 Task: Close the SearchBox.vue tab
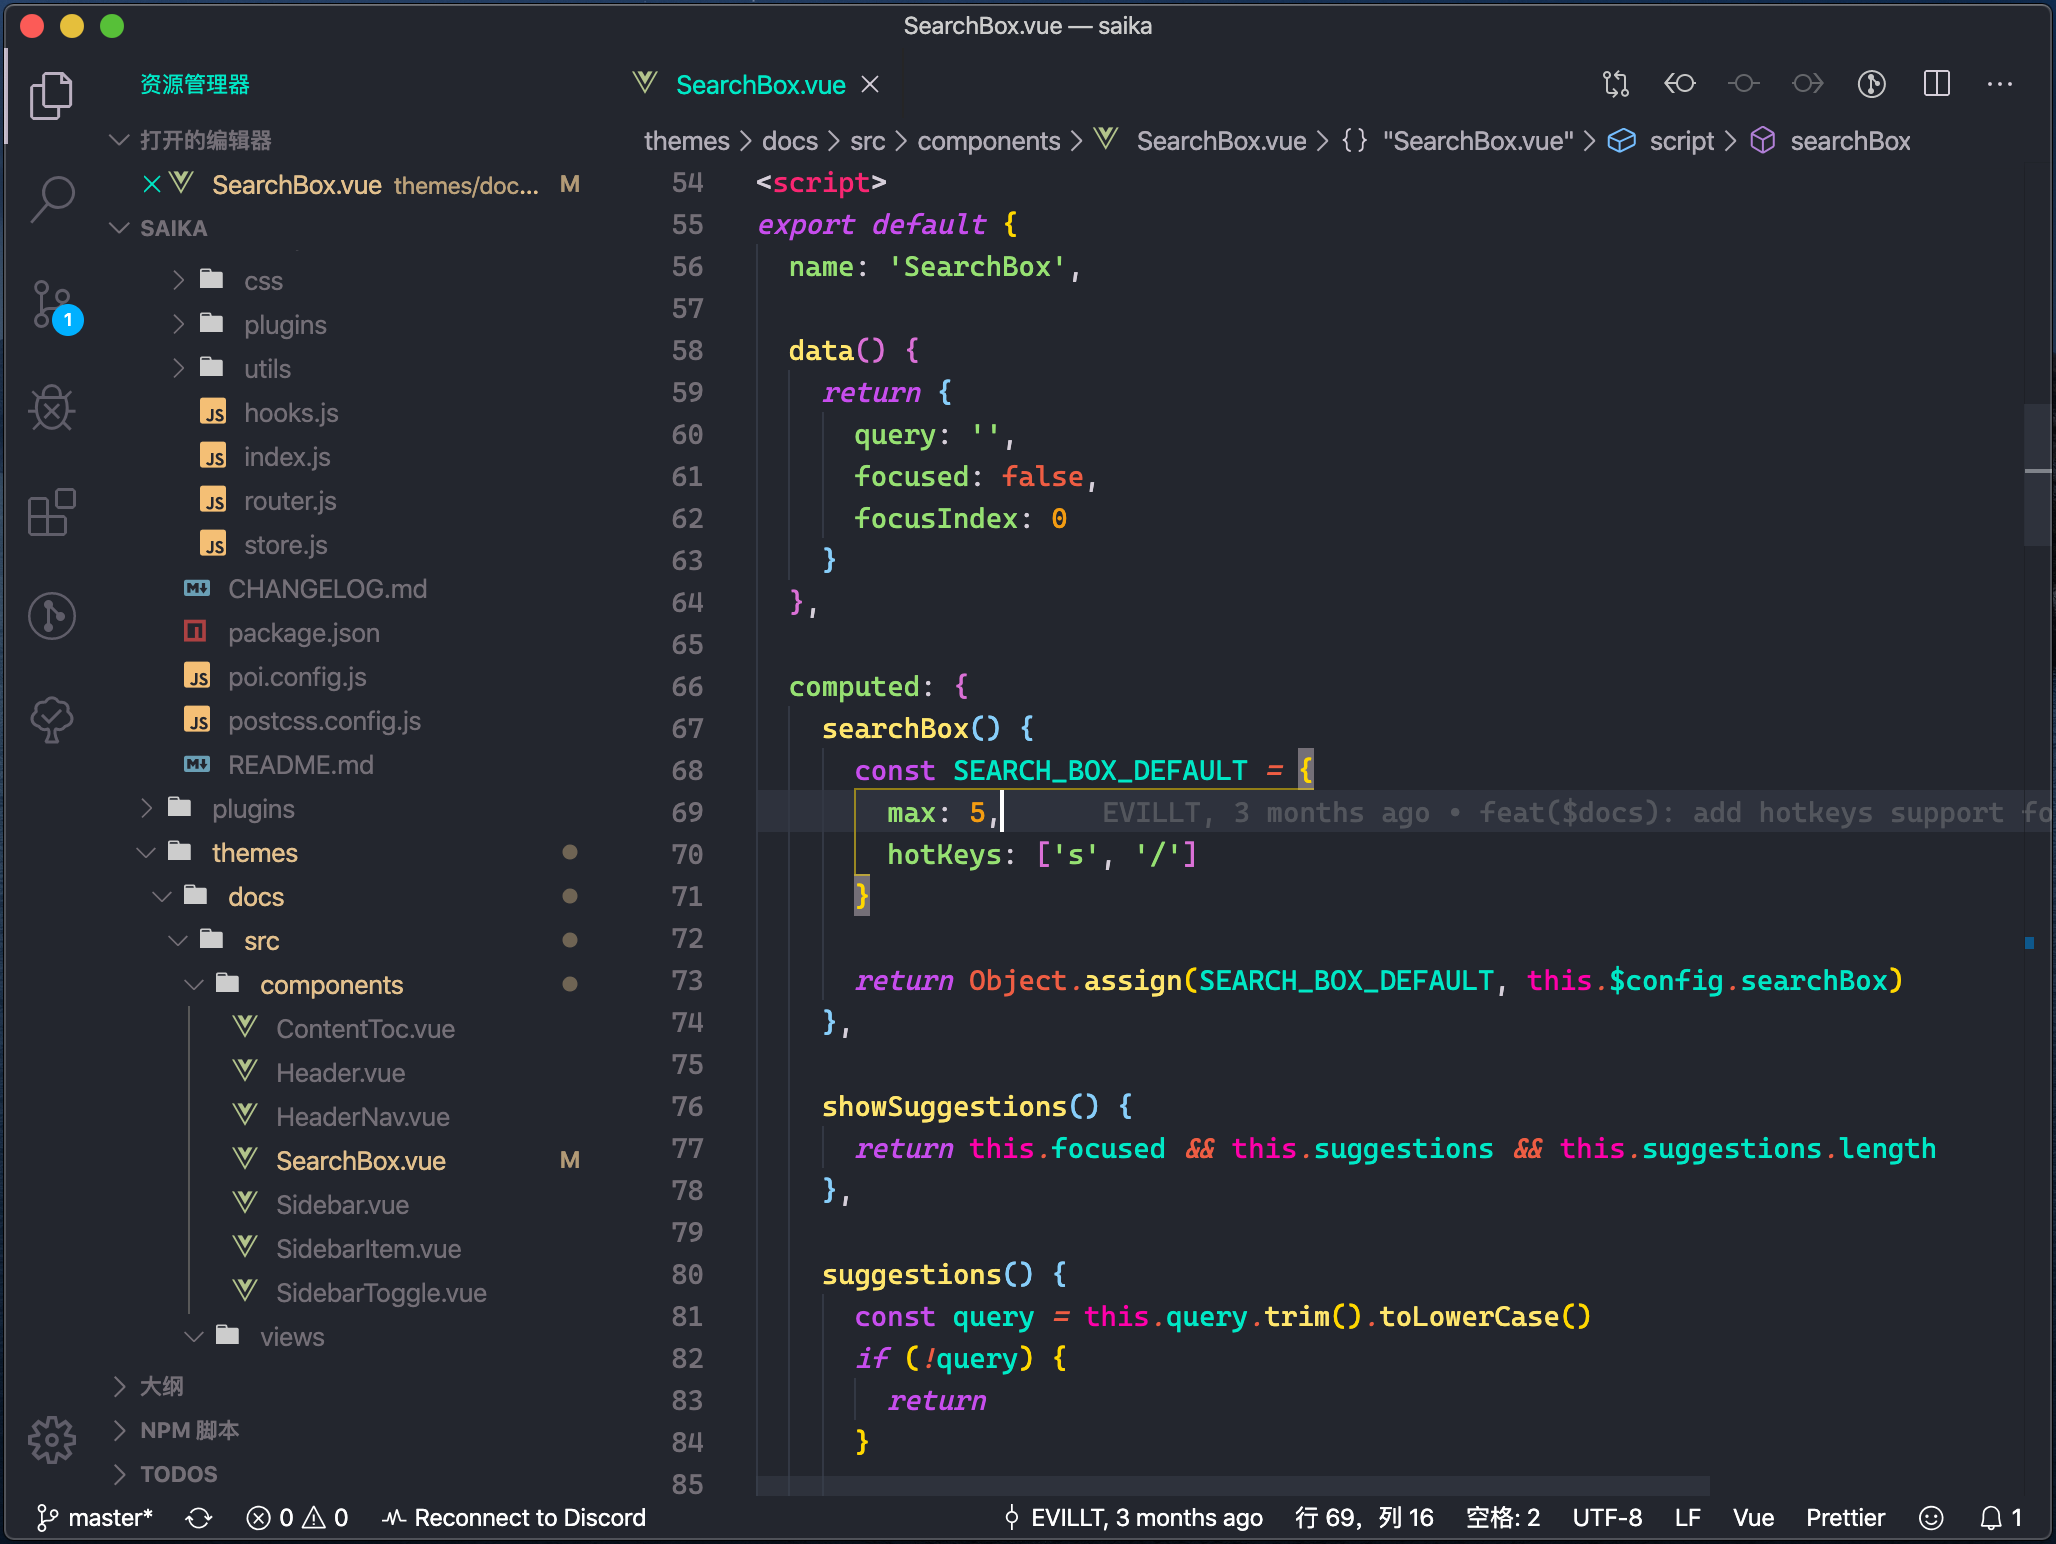(x=870, y=85)
